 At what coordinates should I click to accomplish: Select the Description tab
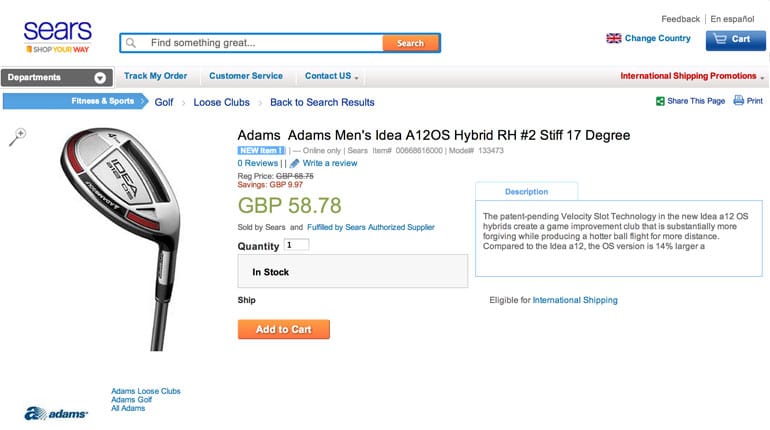click(x=526, y=191)
